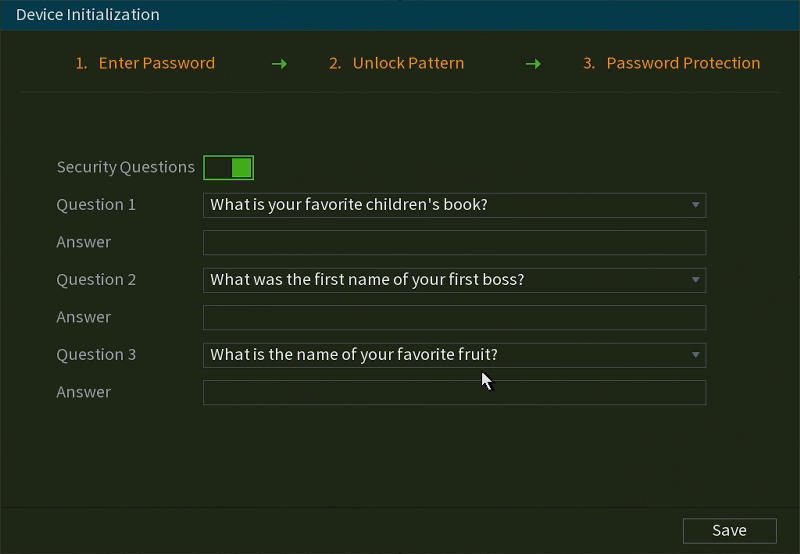This screenshot has width=800, height=554.
Task: Focus the Question 2 Answer field
Action: click(x=454, y=317)
